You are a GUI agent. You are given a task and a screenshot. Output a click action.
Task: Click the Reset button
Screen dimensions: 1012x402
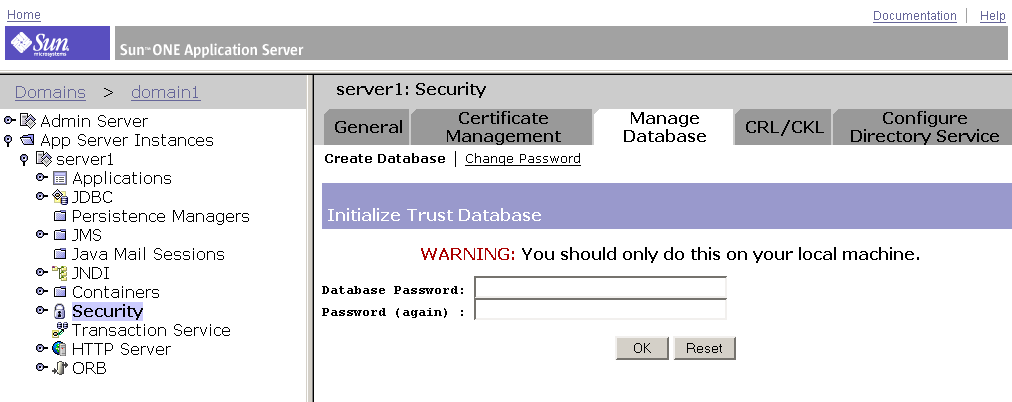click(x=704, y=348)
